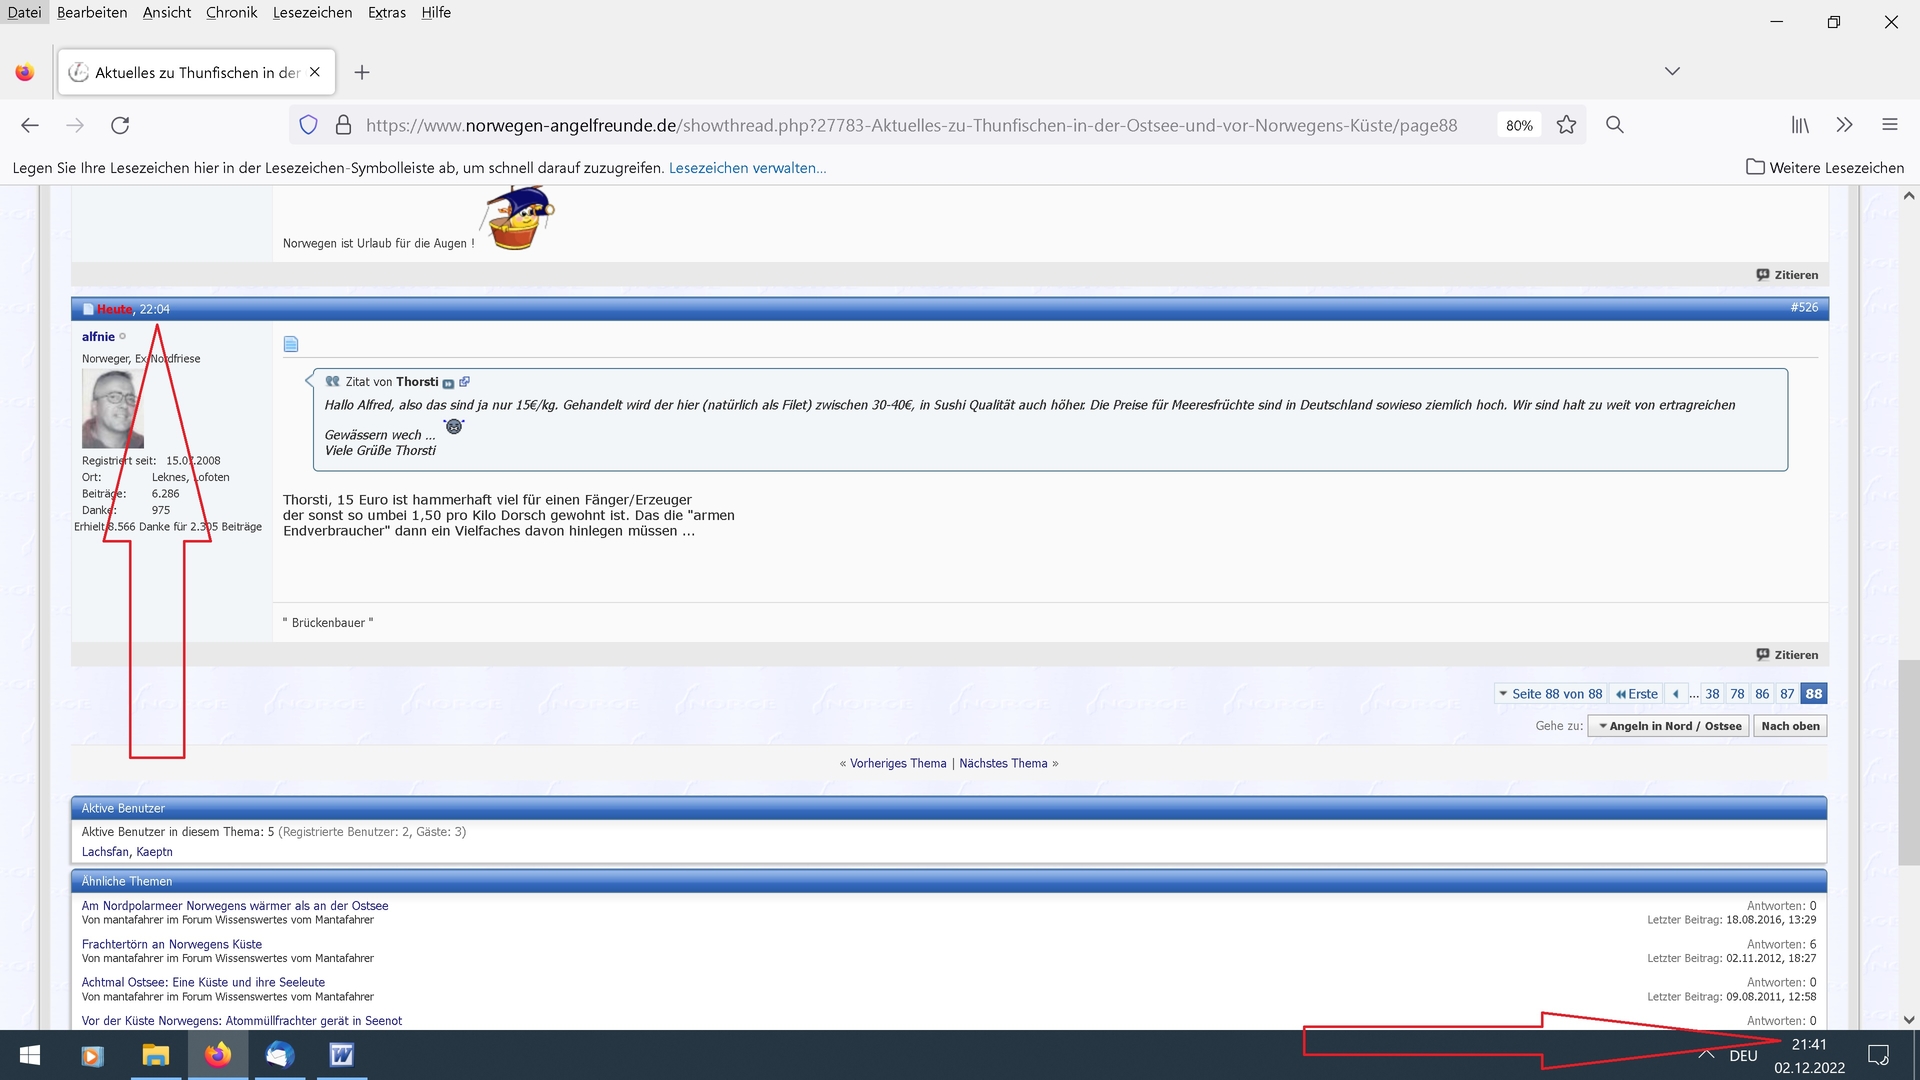This screenshot has width=1920, height=1080.
Task: Open Word from the taskbar
Action: 342,1055
